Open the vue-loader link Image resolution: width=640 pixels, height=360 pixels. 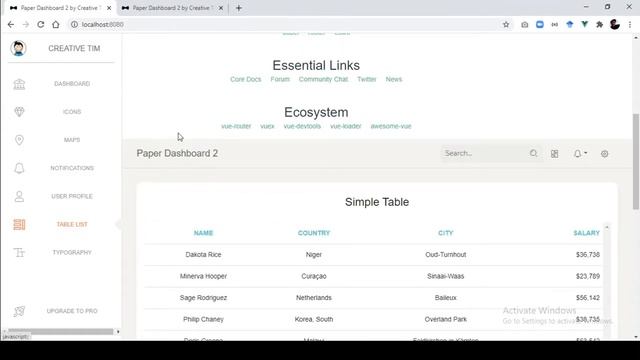346,126
